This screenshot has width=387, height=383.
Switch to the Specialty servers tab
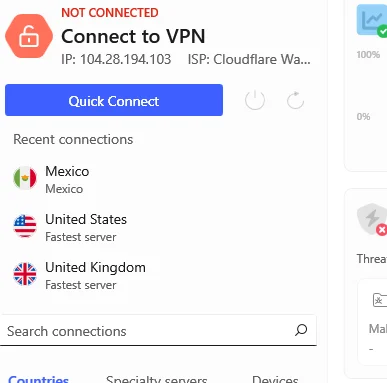[157, 379]
